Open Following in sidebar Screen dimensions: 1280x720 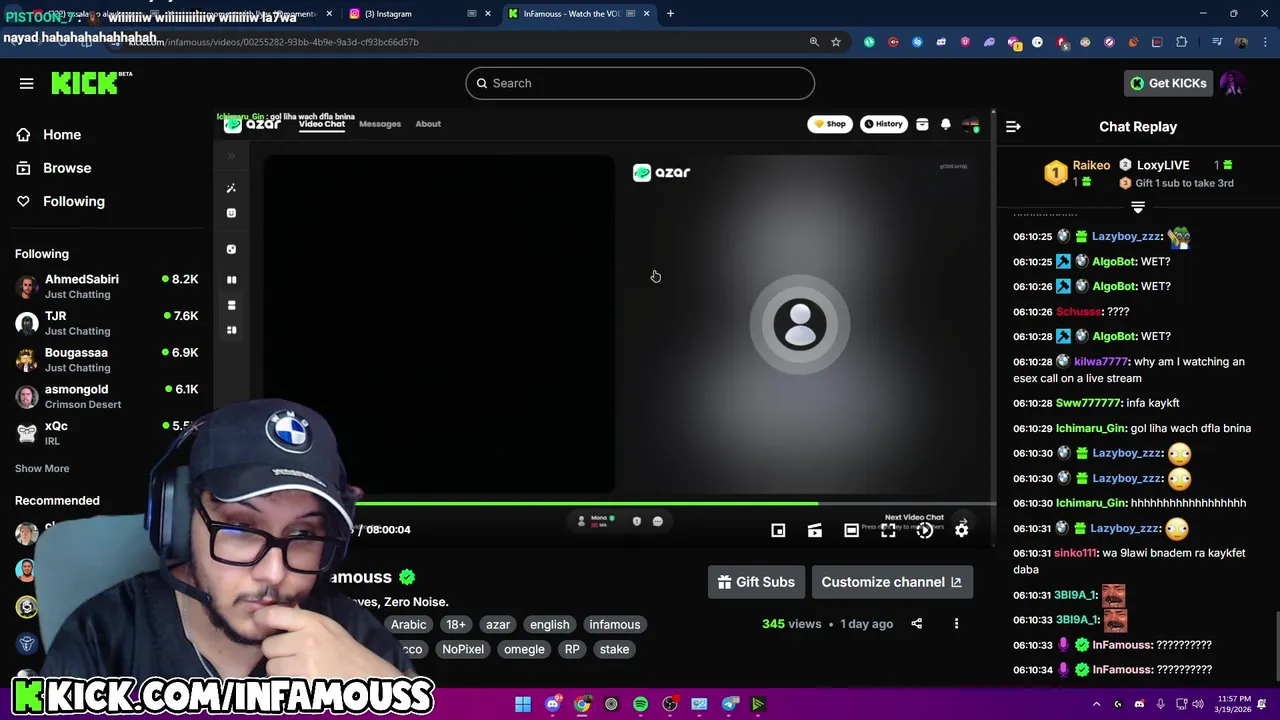tap(73, 201)
